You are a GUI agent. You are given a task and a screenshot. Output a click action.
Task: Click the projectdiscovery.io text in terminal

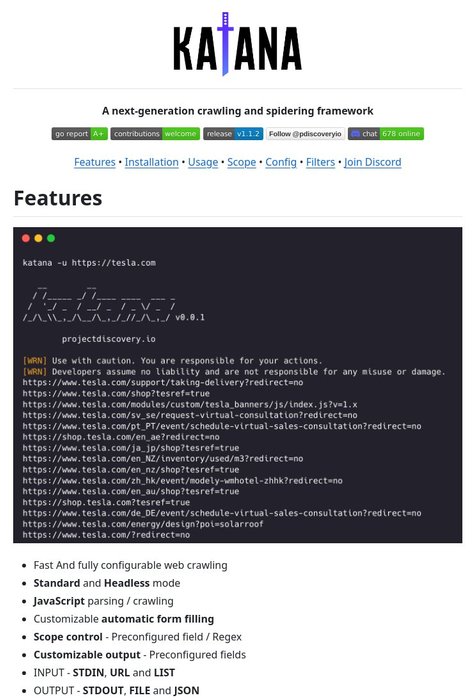(x=109, y=339)
